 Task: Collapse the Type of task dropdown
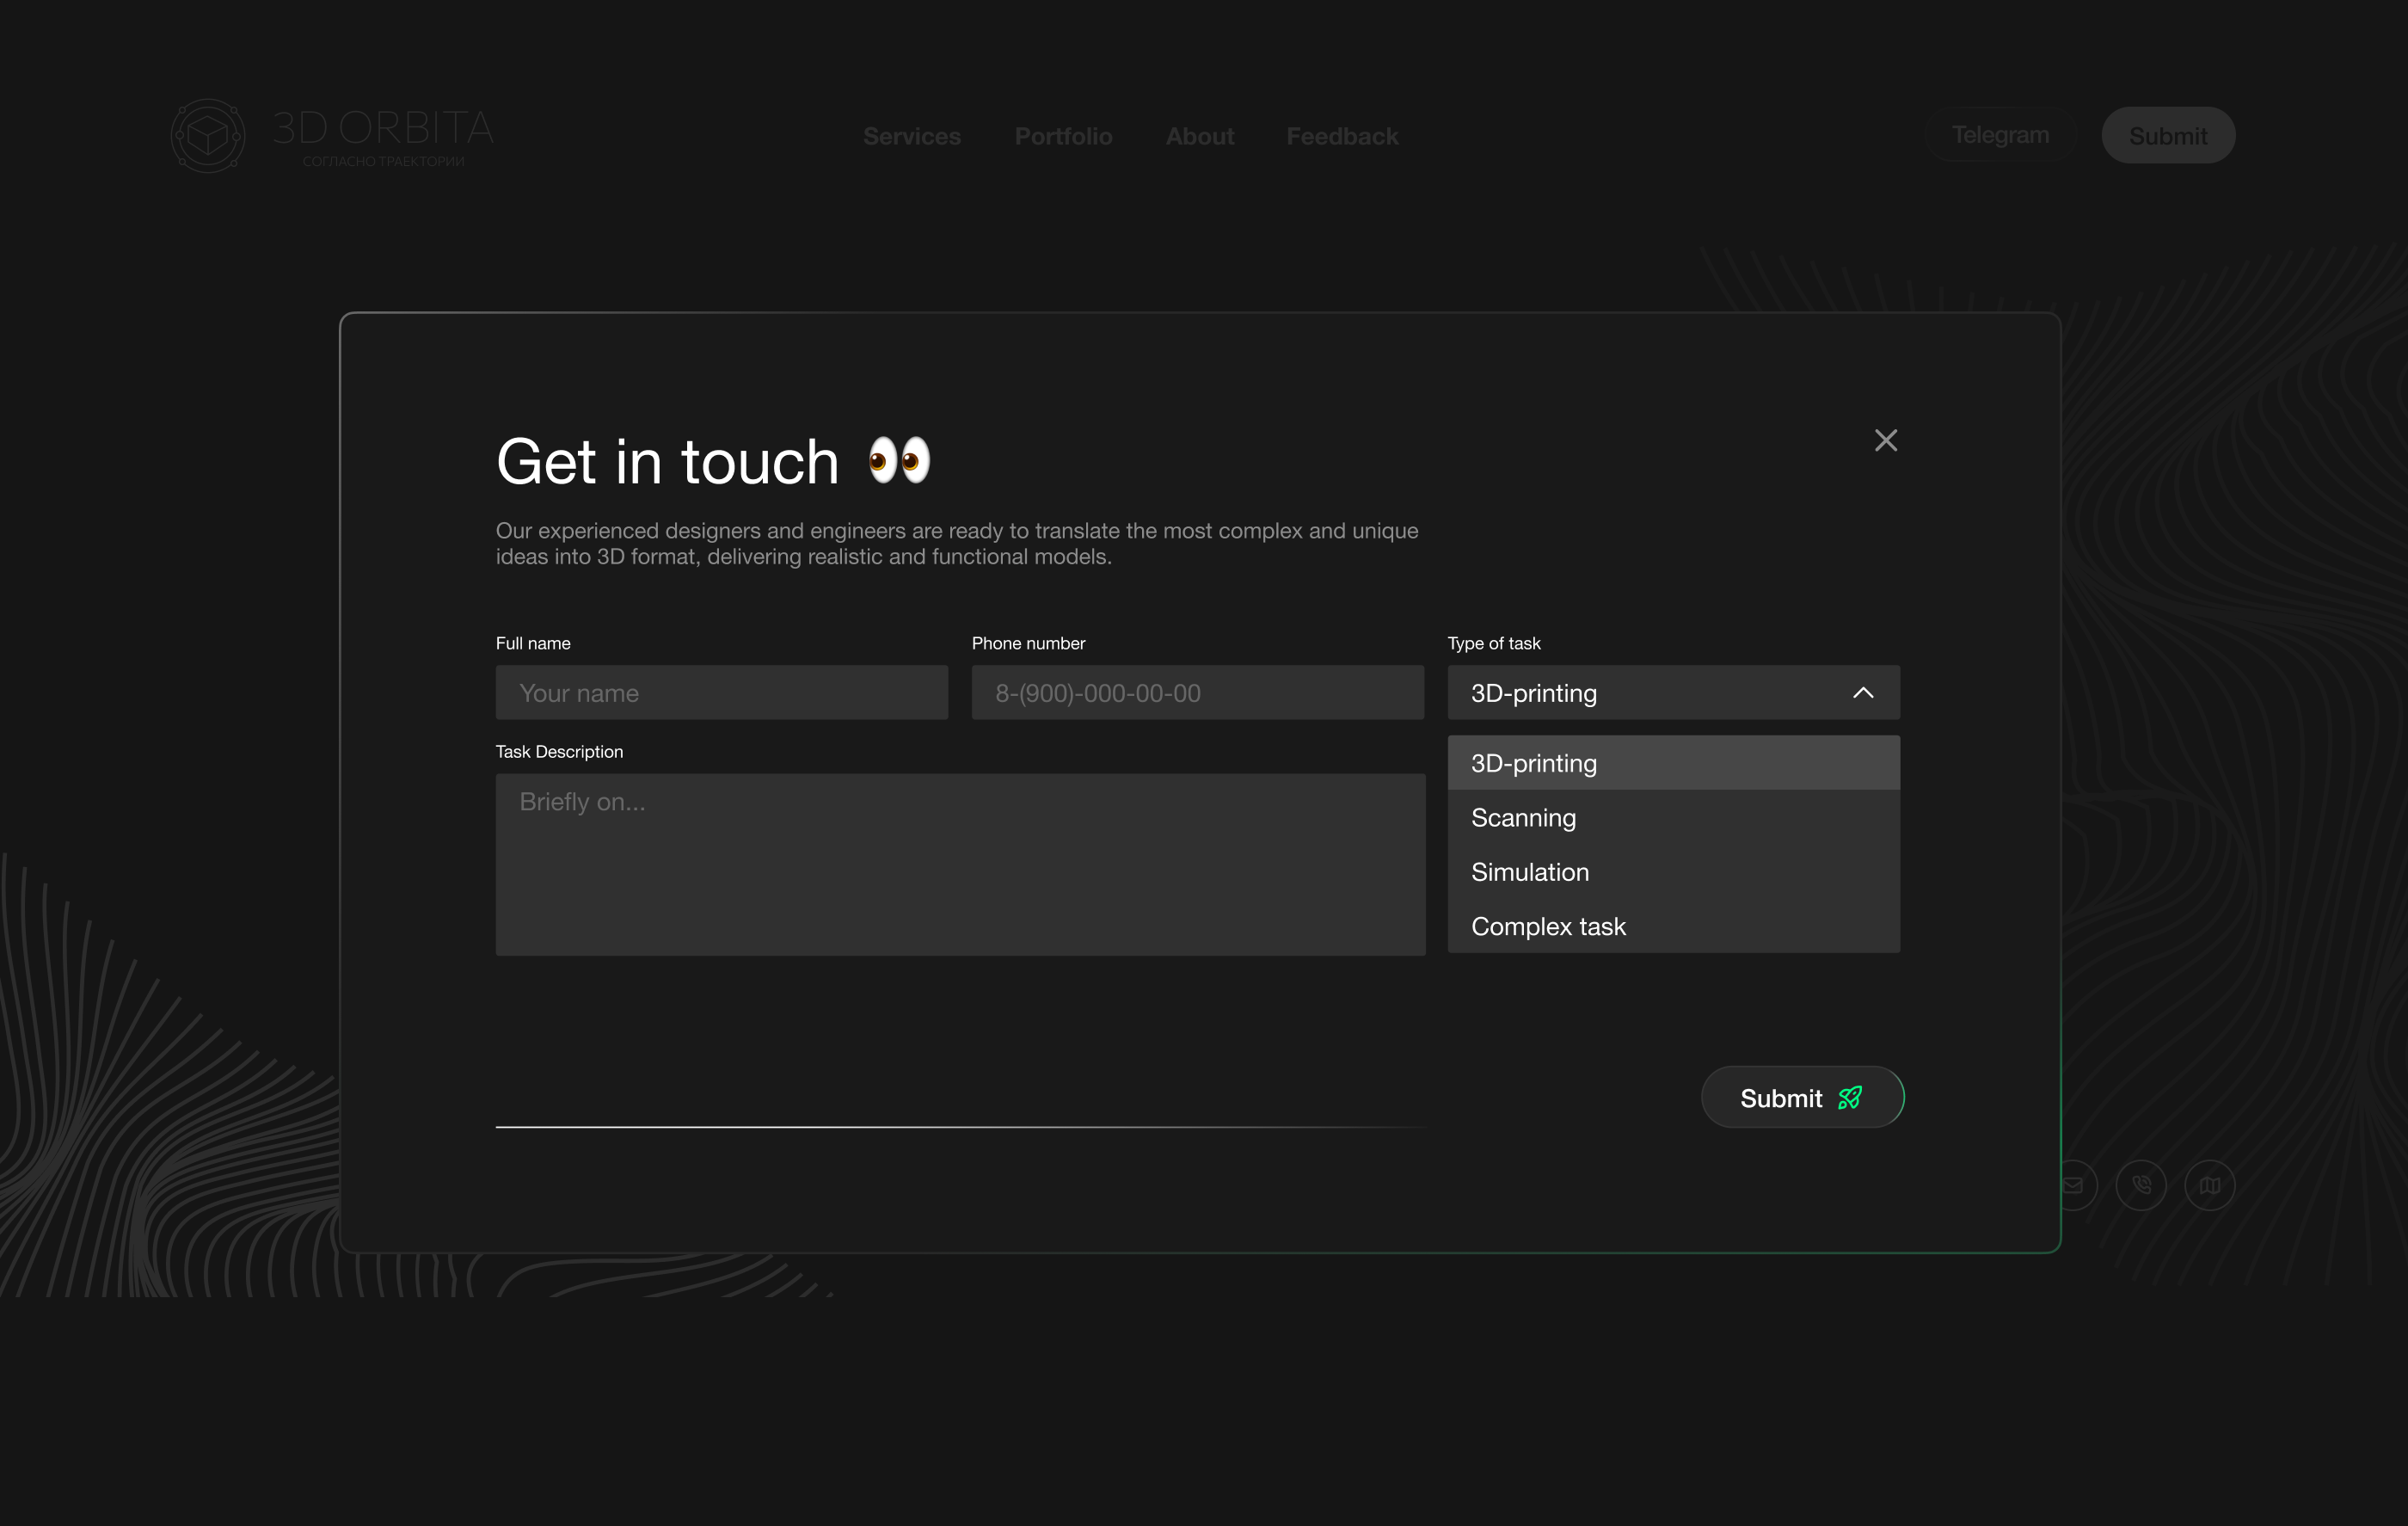click(1862, 692)
